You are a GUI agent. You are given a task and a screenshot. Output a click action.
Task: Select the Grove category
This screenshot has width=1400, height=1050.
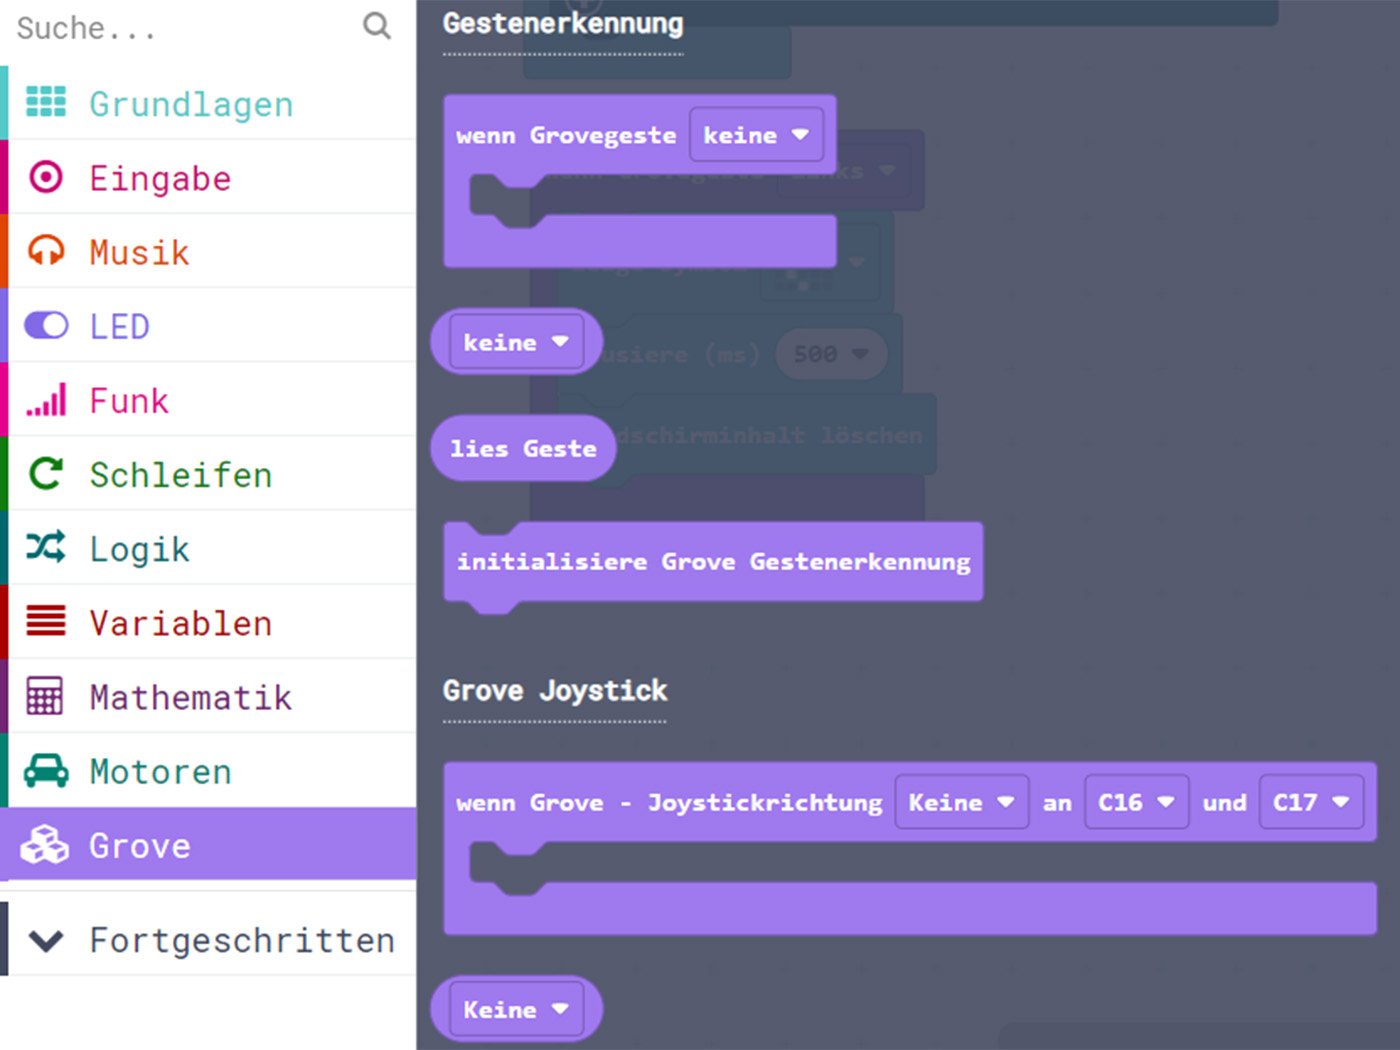pos(140,846)
